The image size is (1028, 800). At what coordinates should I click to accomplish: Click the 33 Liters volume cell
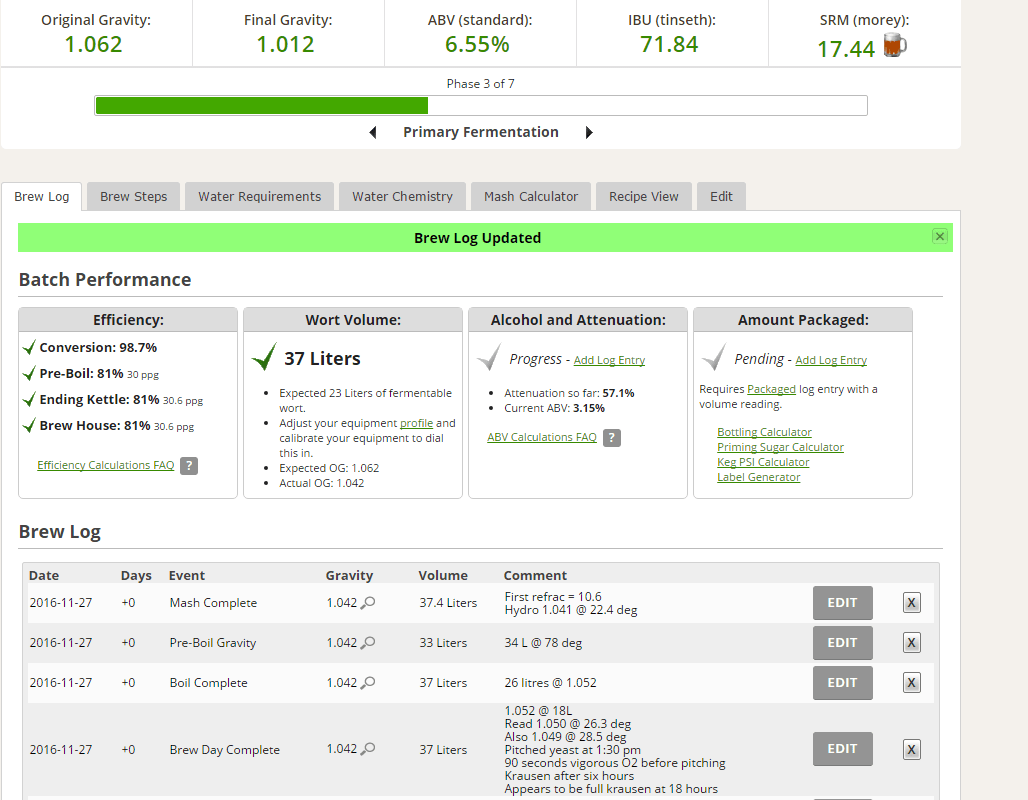443,643
